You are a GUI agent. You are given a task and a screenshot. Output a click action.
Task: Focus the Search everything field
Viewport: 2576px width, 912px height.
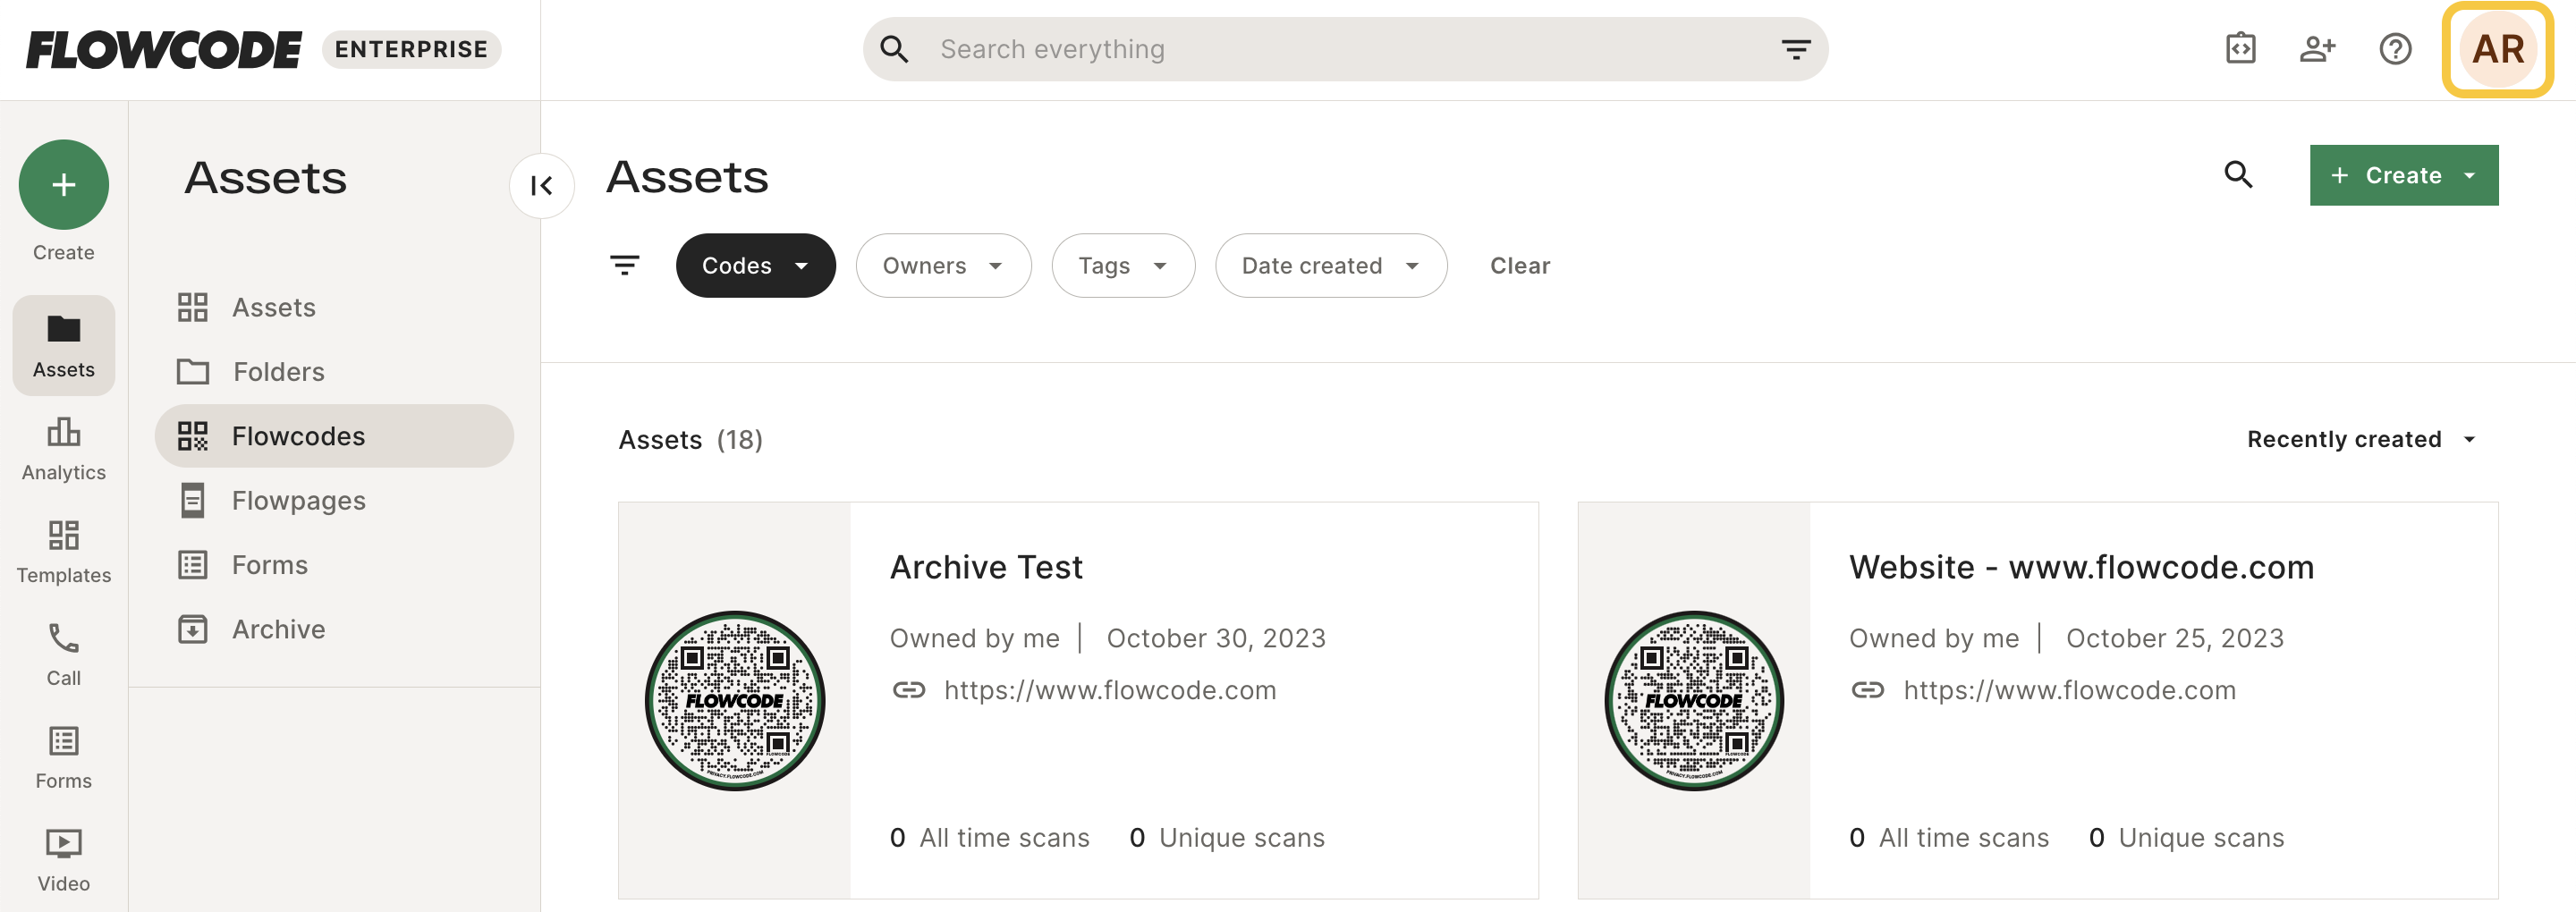[1345, 49]
